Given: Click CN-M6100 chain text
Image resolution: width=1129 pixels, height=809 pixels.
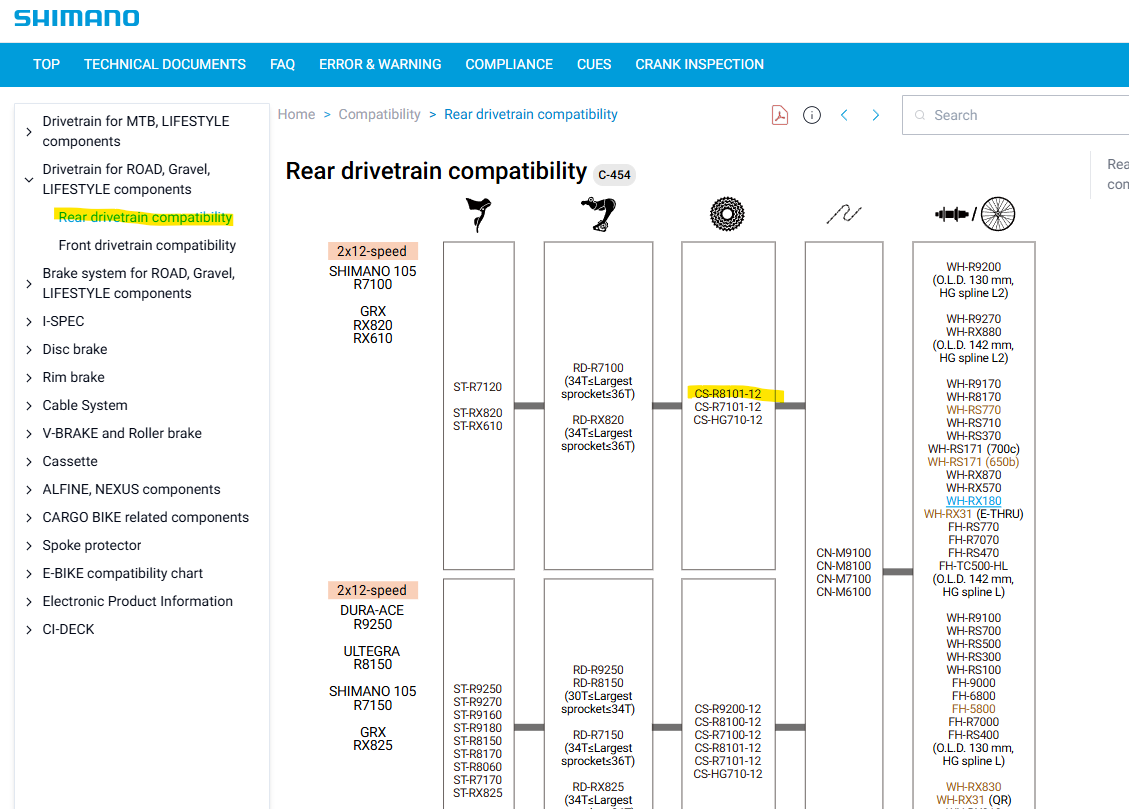Looking at the screenshot, I should coord(843,592).
